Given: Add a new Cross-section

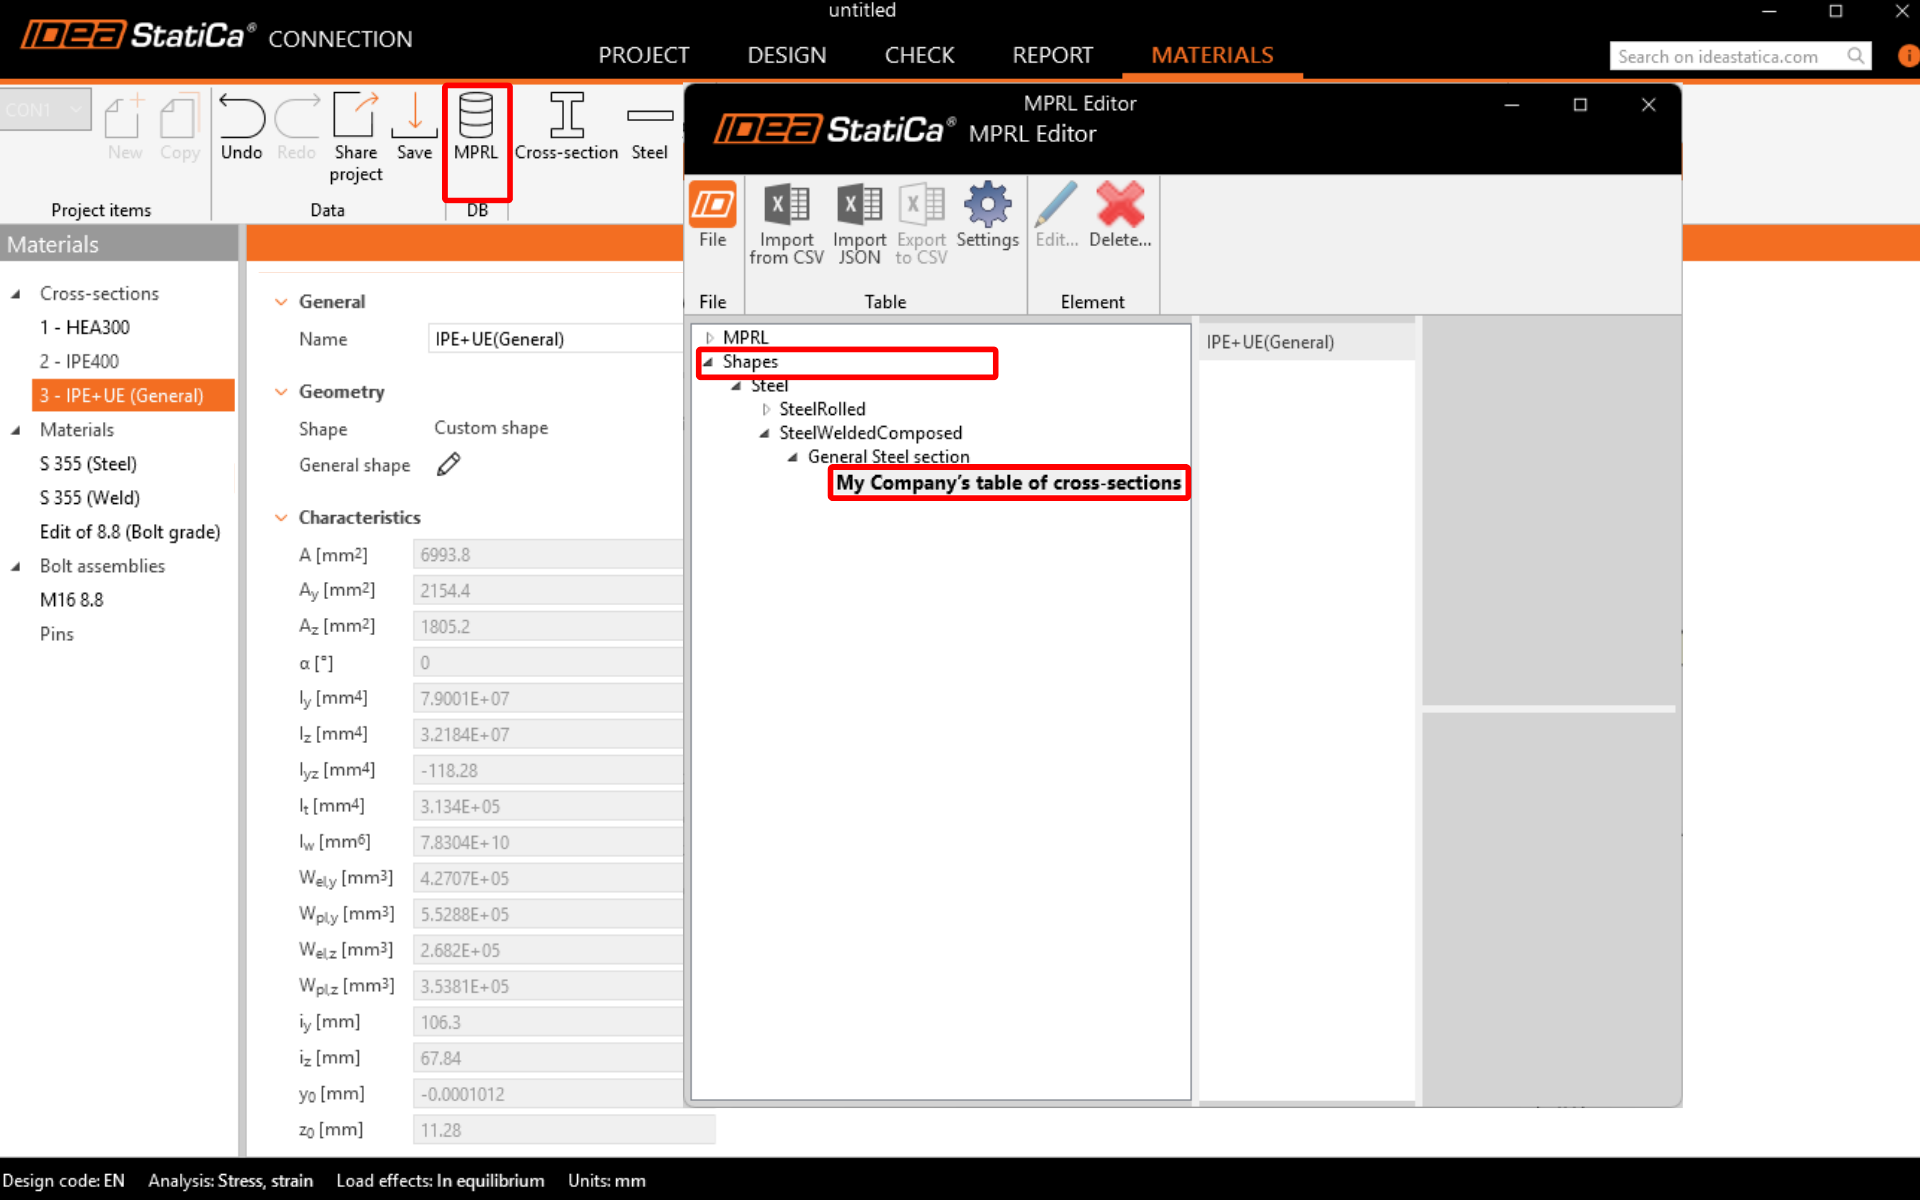Looking at the screenshot, I should point(566,126).
